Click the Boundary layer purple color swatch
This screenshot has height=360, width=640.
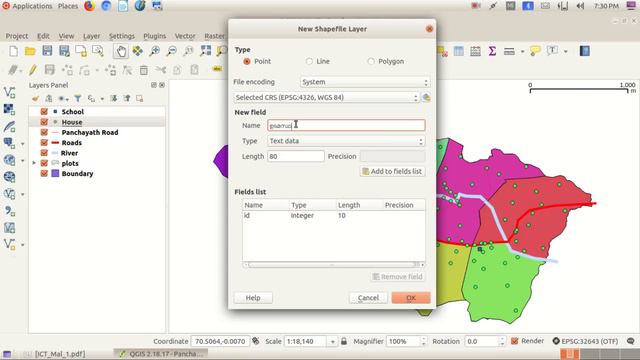(55, 173)
